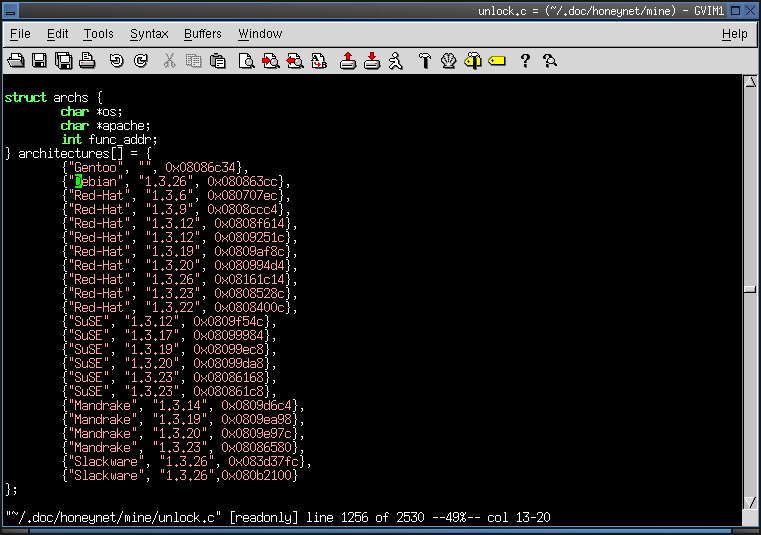This screenshot has height=535, width=761.
Task: Click the scrollbar up arrow
Action: pyautogui.click(x=750, y=82)
